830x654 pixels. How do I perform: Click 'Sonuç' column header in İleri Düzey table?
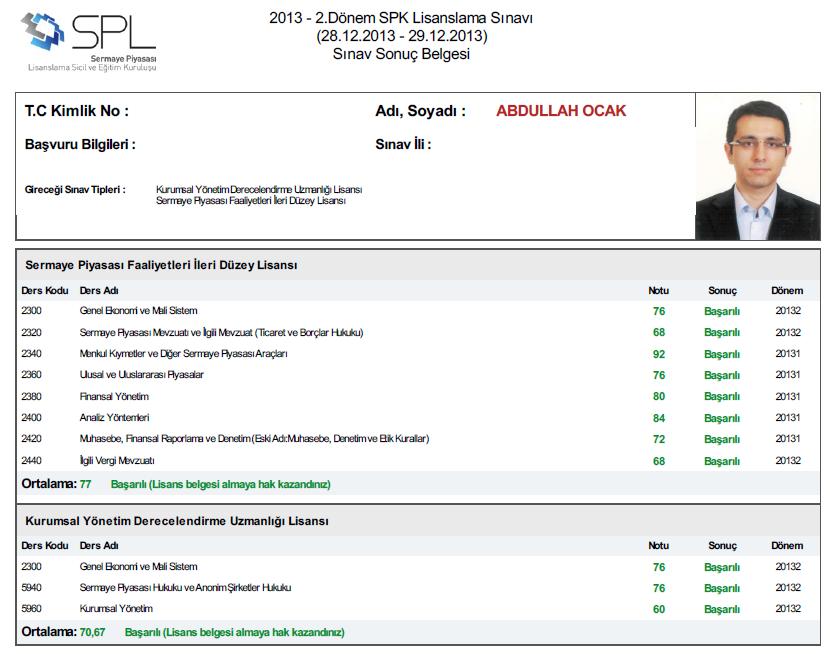[723, 290]
